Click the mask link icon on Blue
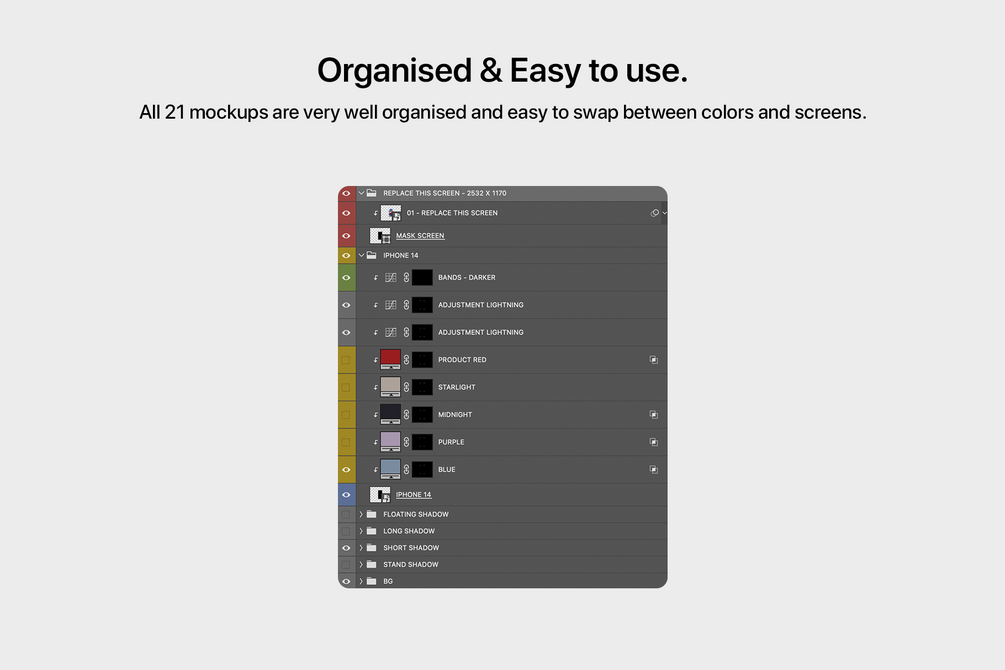This screenshot has width=1005, height=670. tap(406, 469)
